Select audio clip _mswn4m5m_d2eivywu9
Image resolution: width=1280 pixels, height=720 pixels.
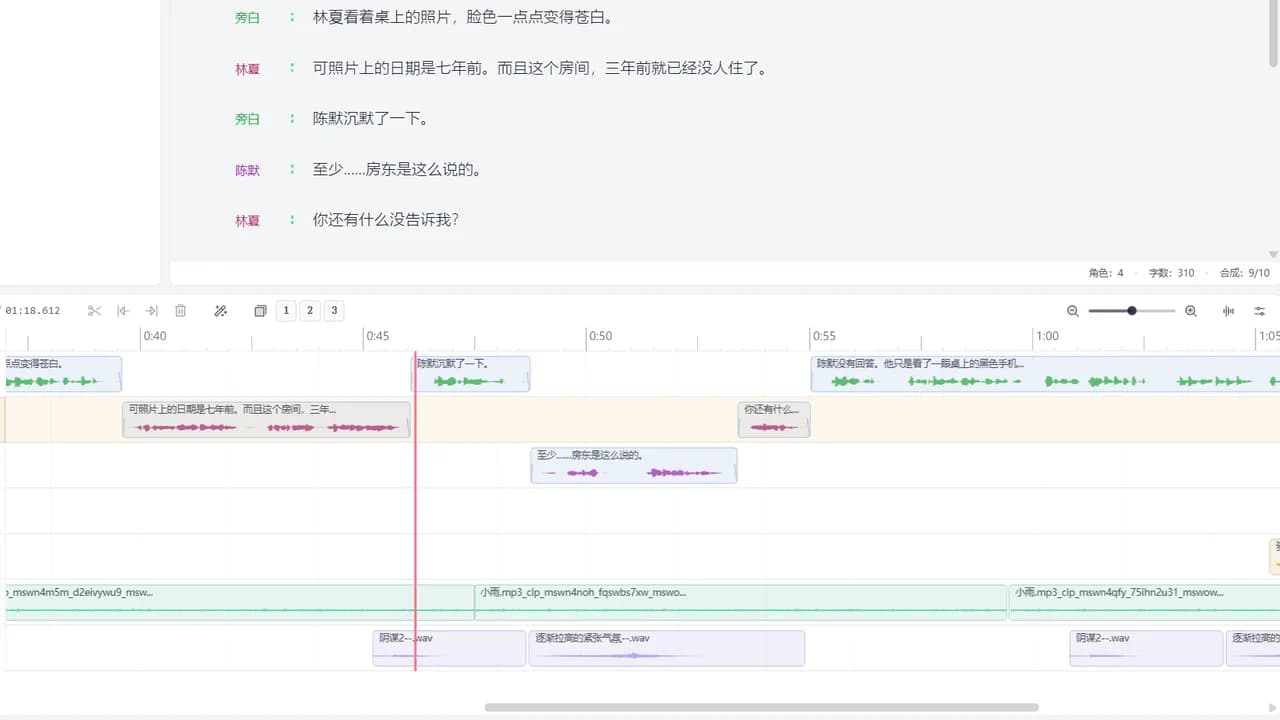(239, 602)
